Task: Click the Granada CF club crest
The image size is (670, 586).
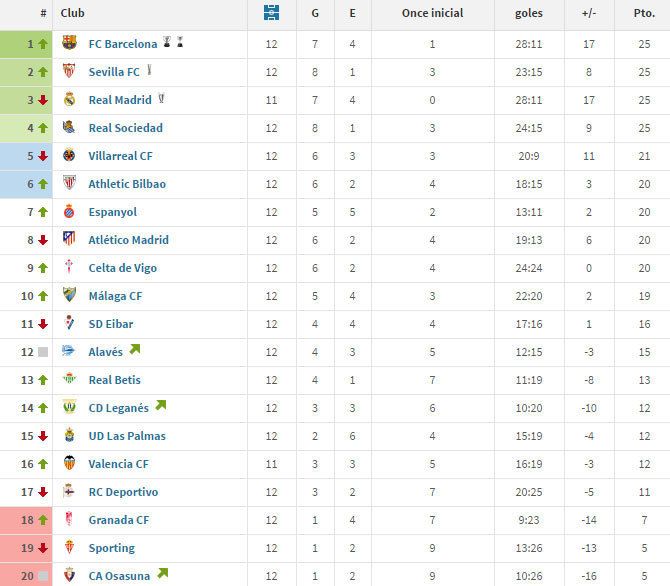Action: (x=69, y=520)
